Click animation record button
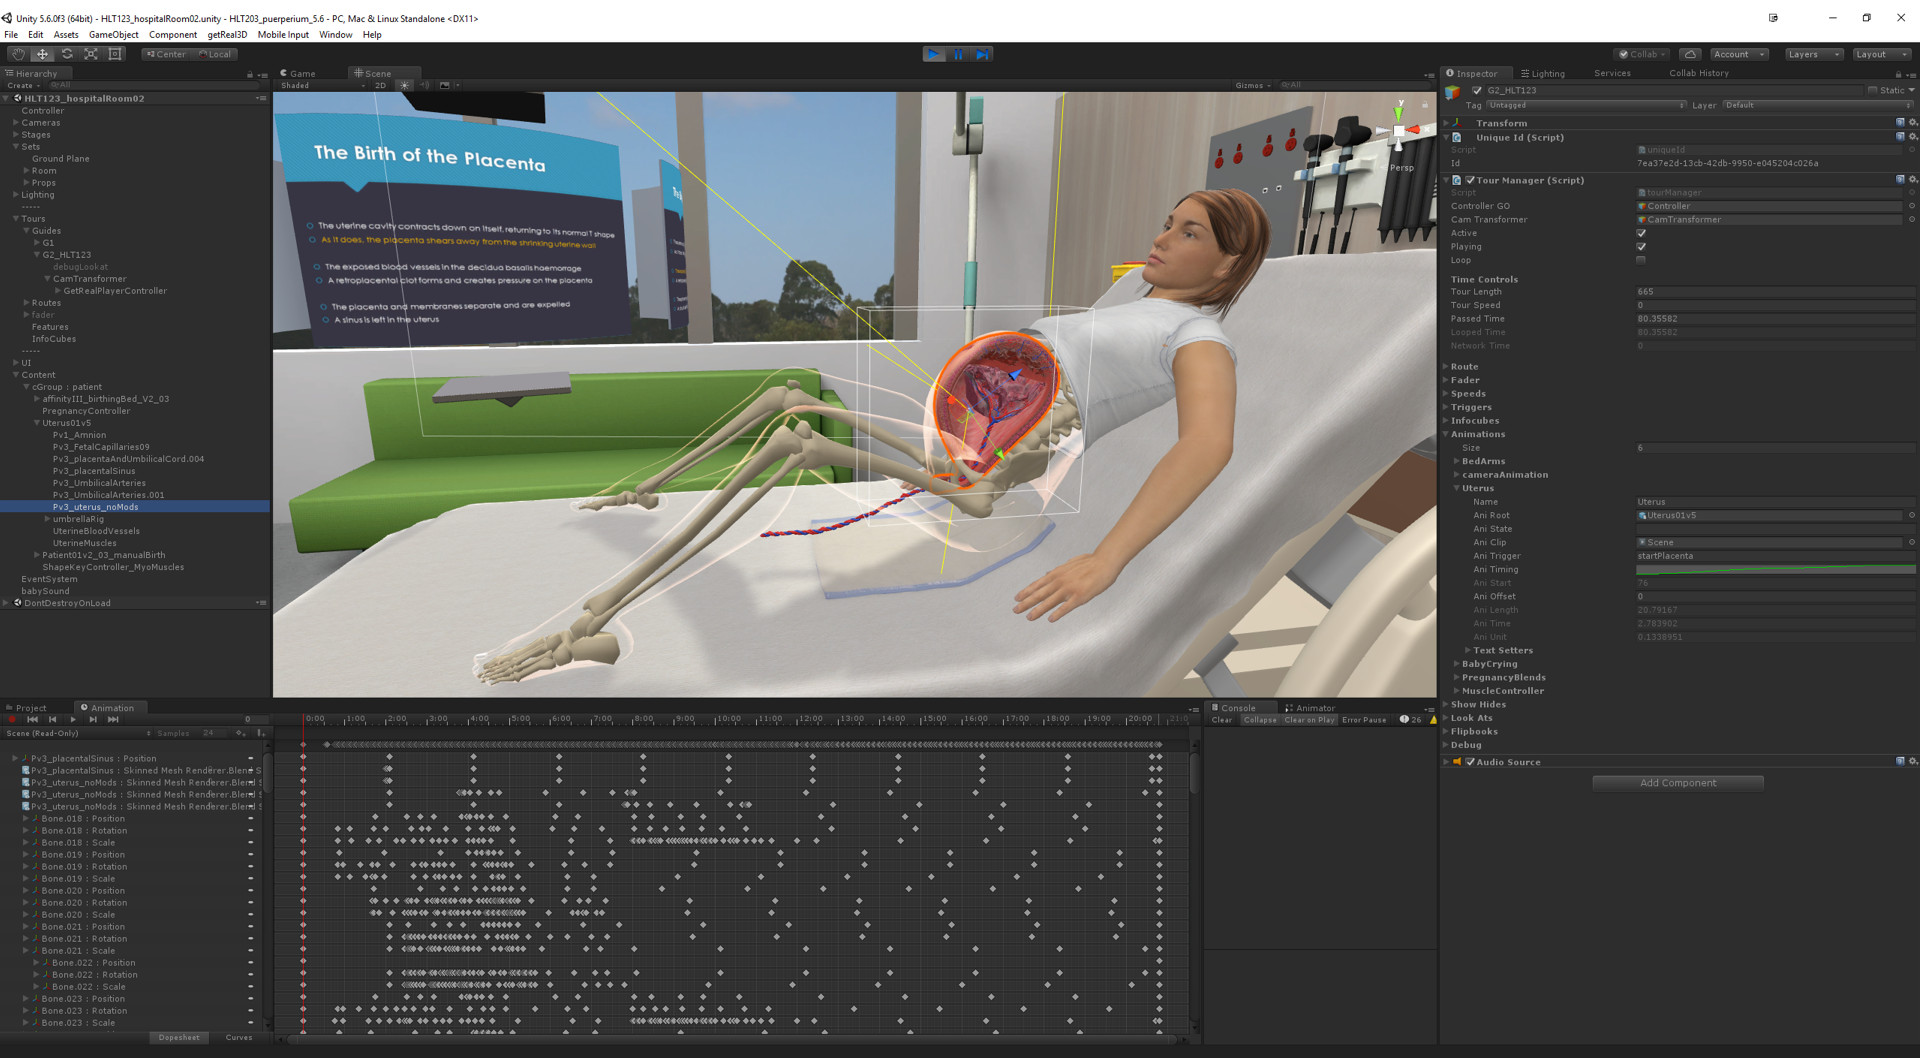Viewport: 1920px width, 1058px height. [12, 719]
